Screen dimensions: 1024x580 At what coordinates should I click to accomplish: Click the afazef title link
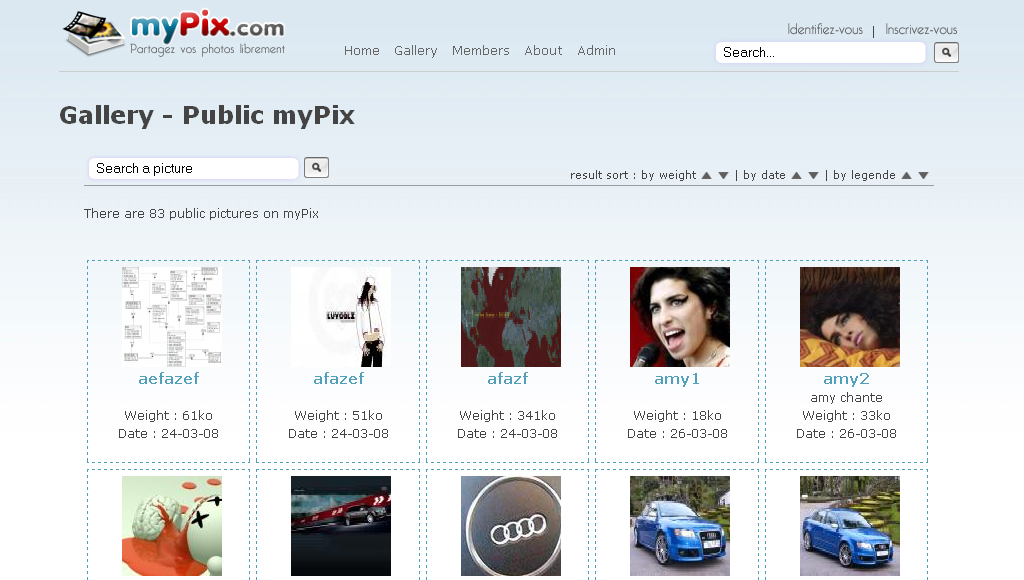click(338, 379)
